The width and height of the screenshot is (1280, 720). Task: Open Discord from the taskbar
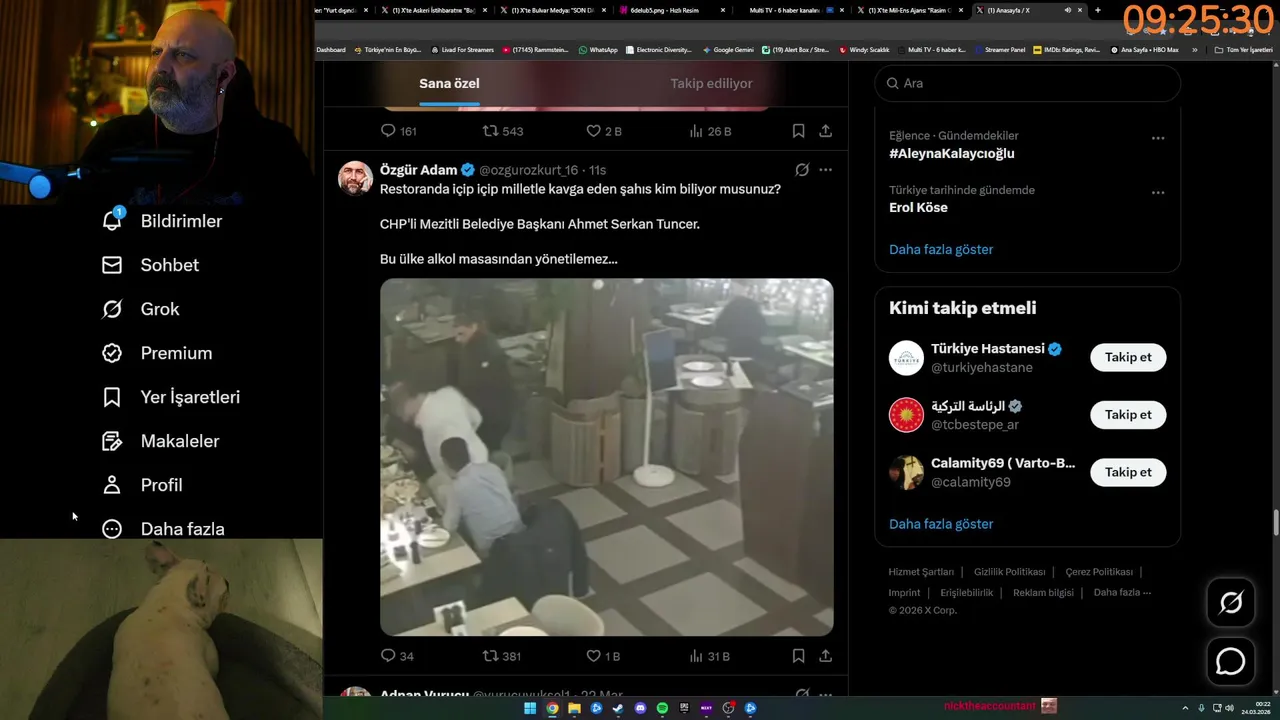640,708
